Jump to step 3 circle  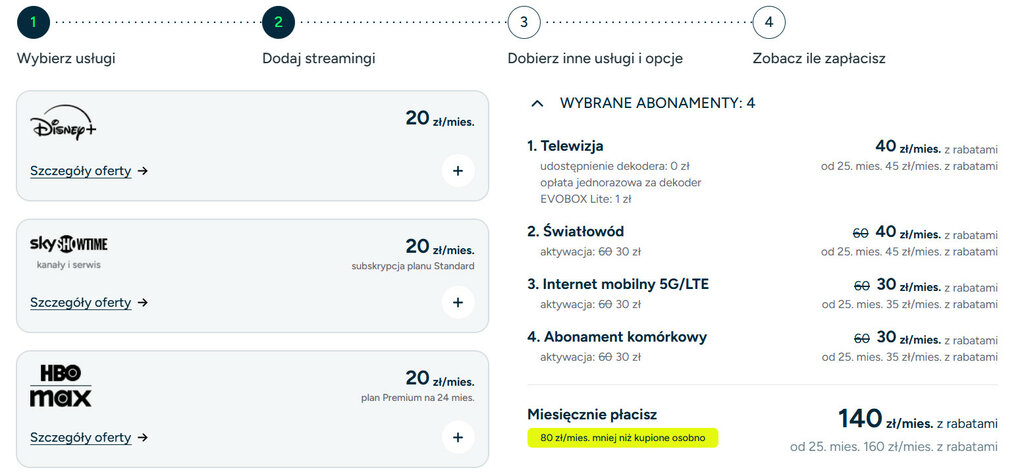[x=524, y=21]
